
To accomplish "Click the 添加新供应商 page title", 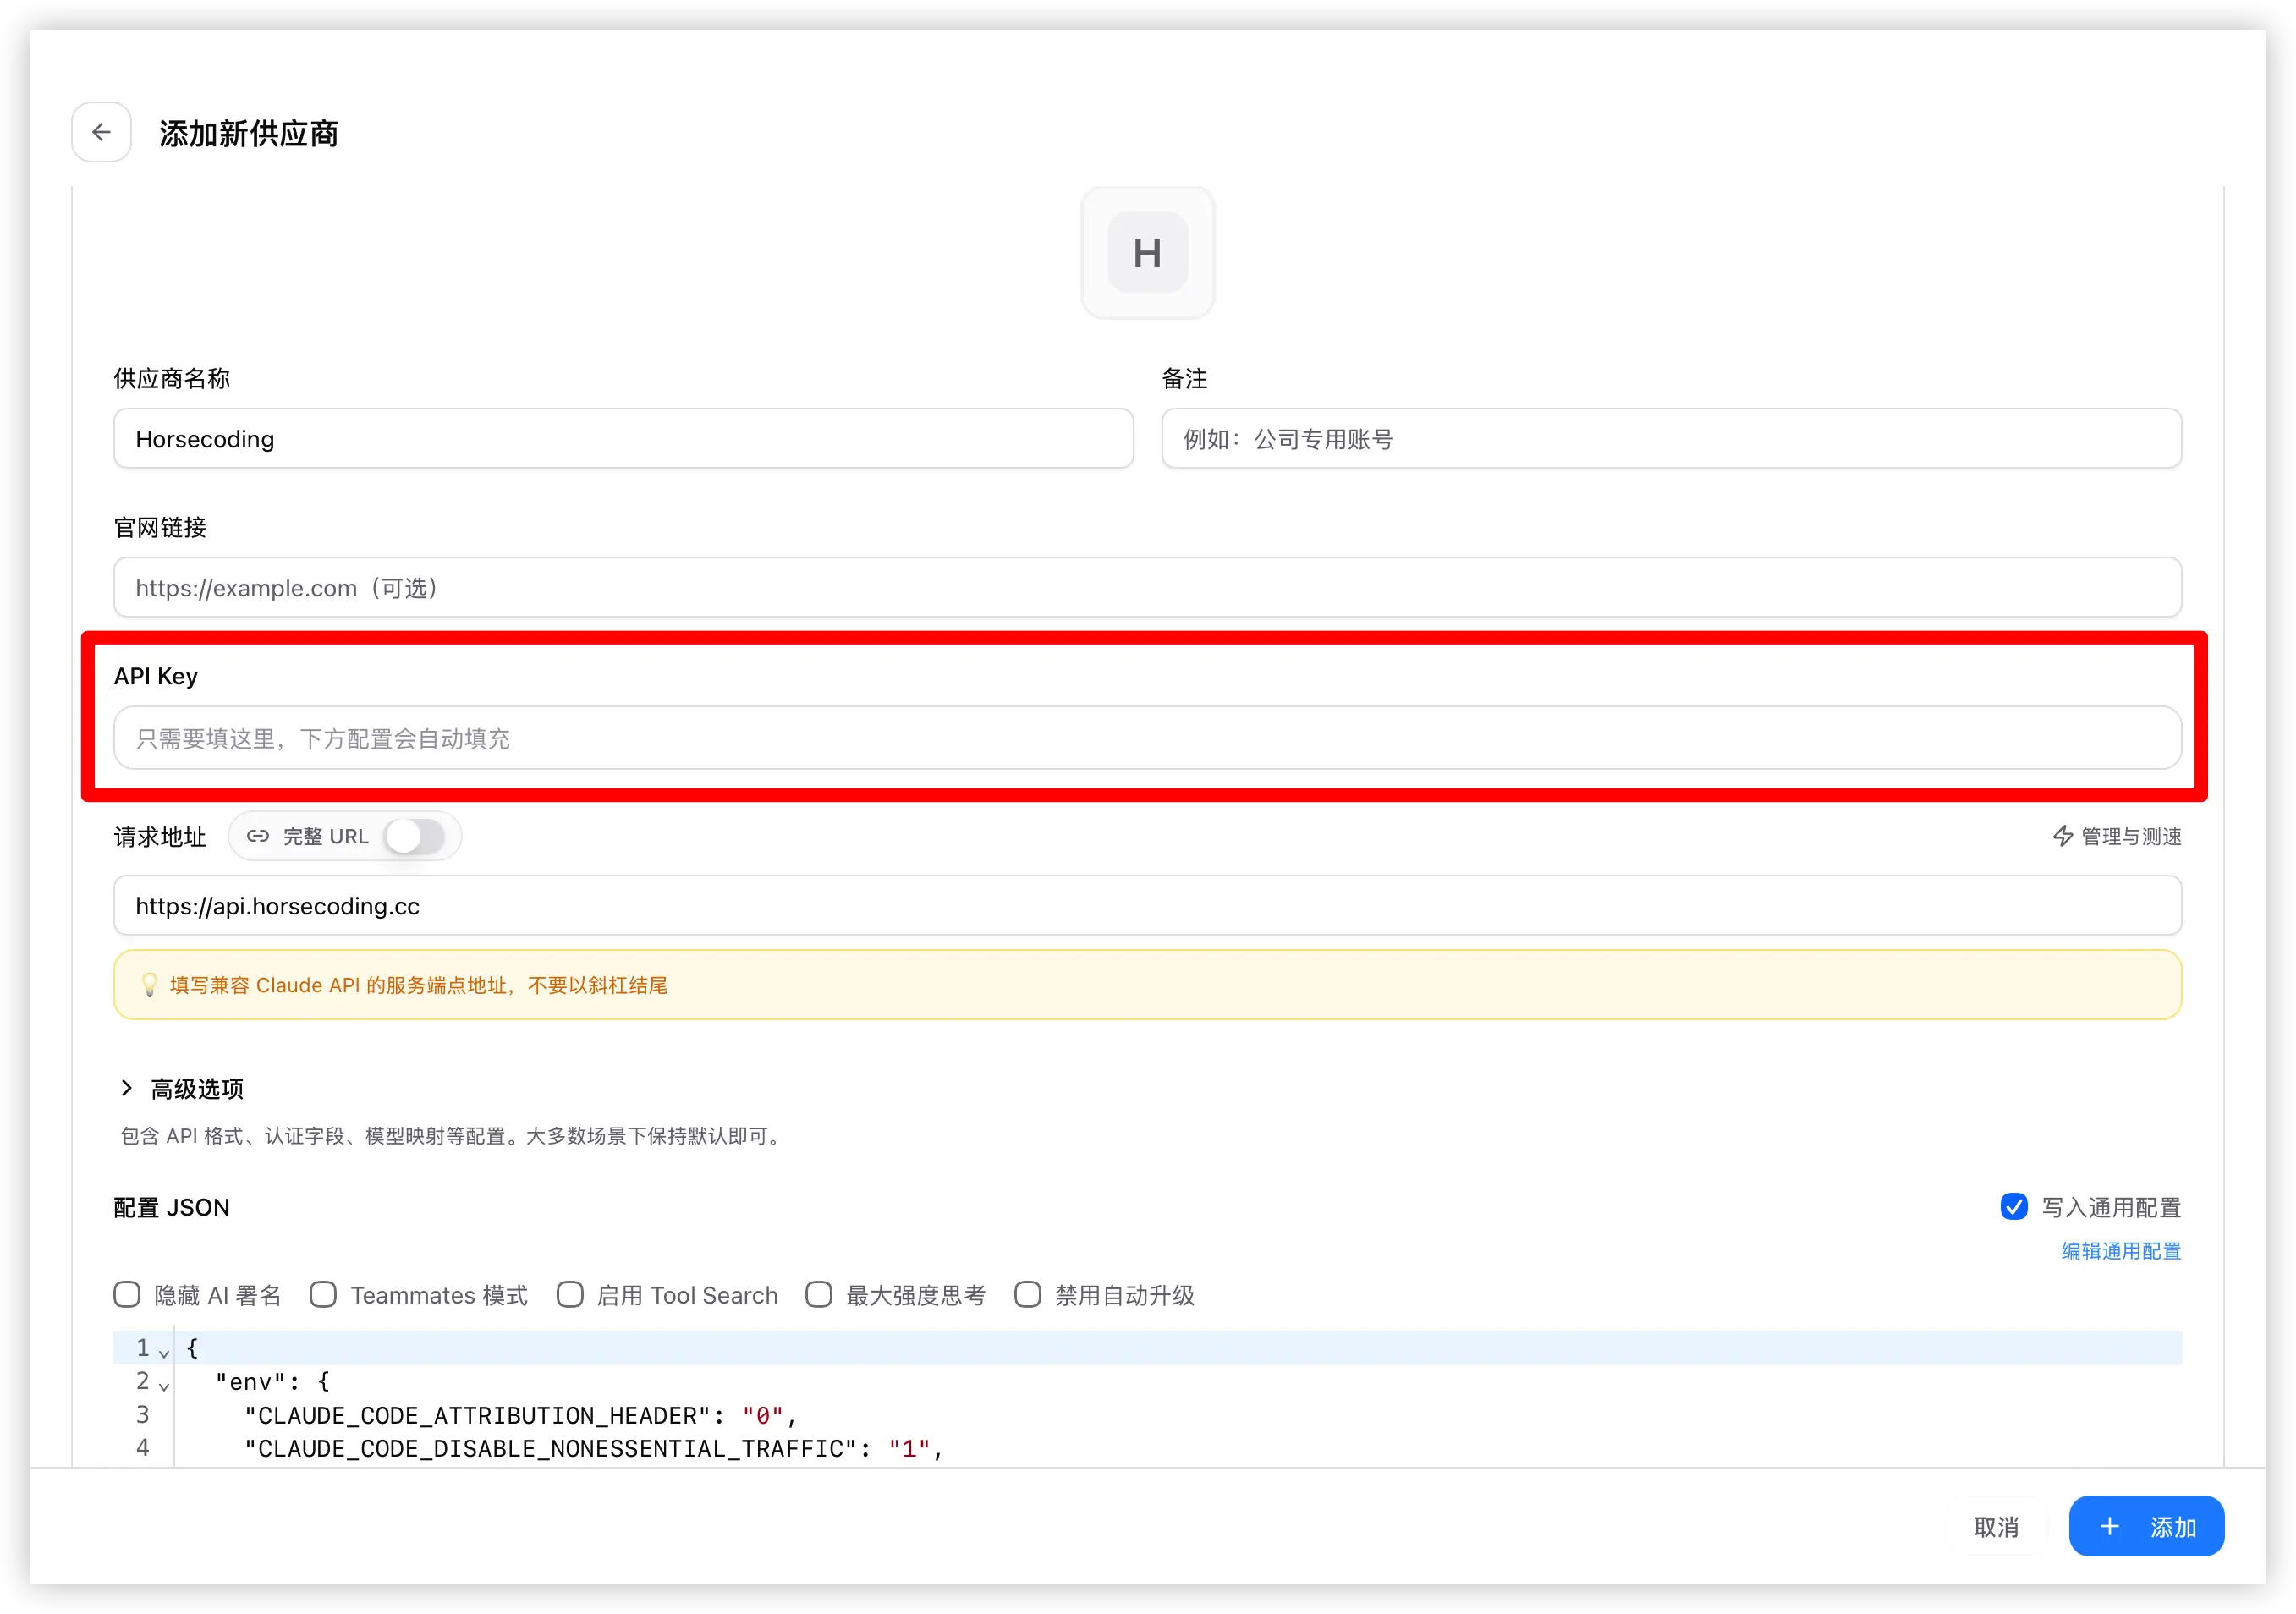I will click(x=248, y=133).
